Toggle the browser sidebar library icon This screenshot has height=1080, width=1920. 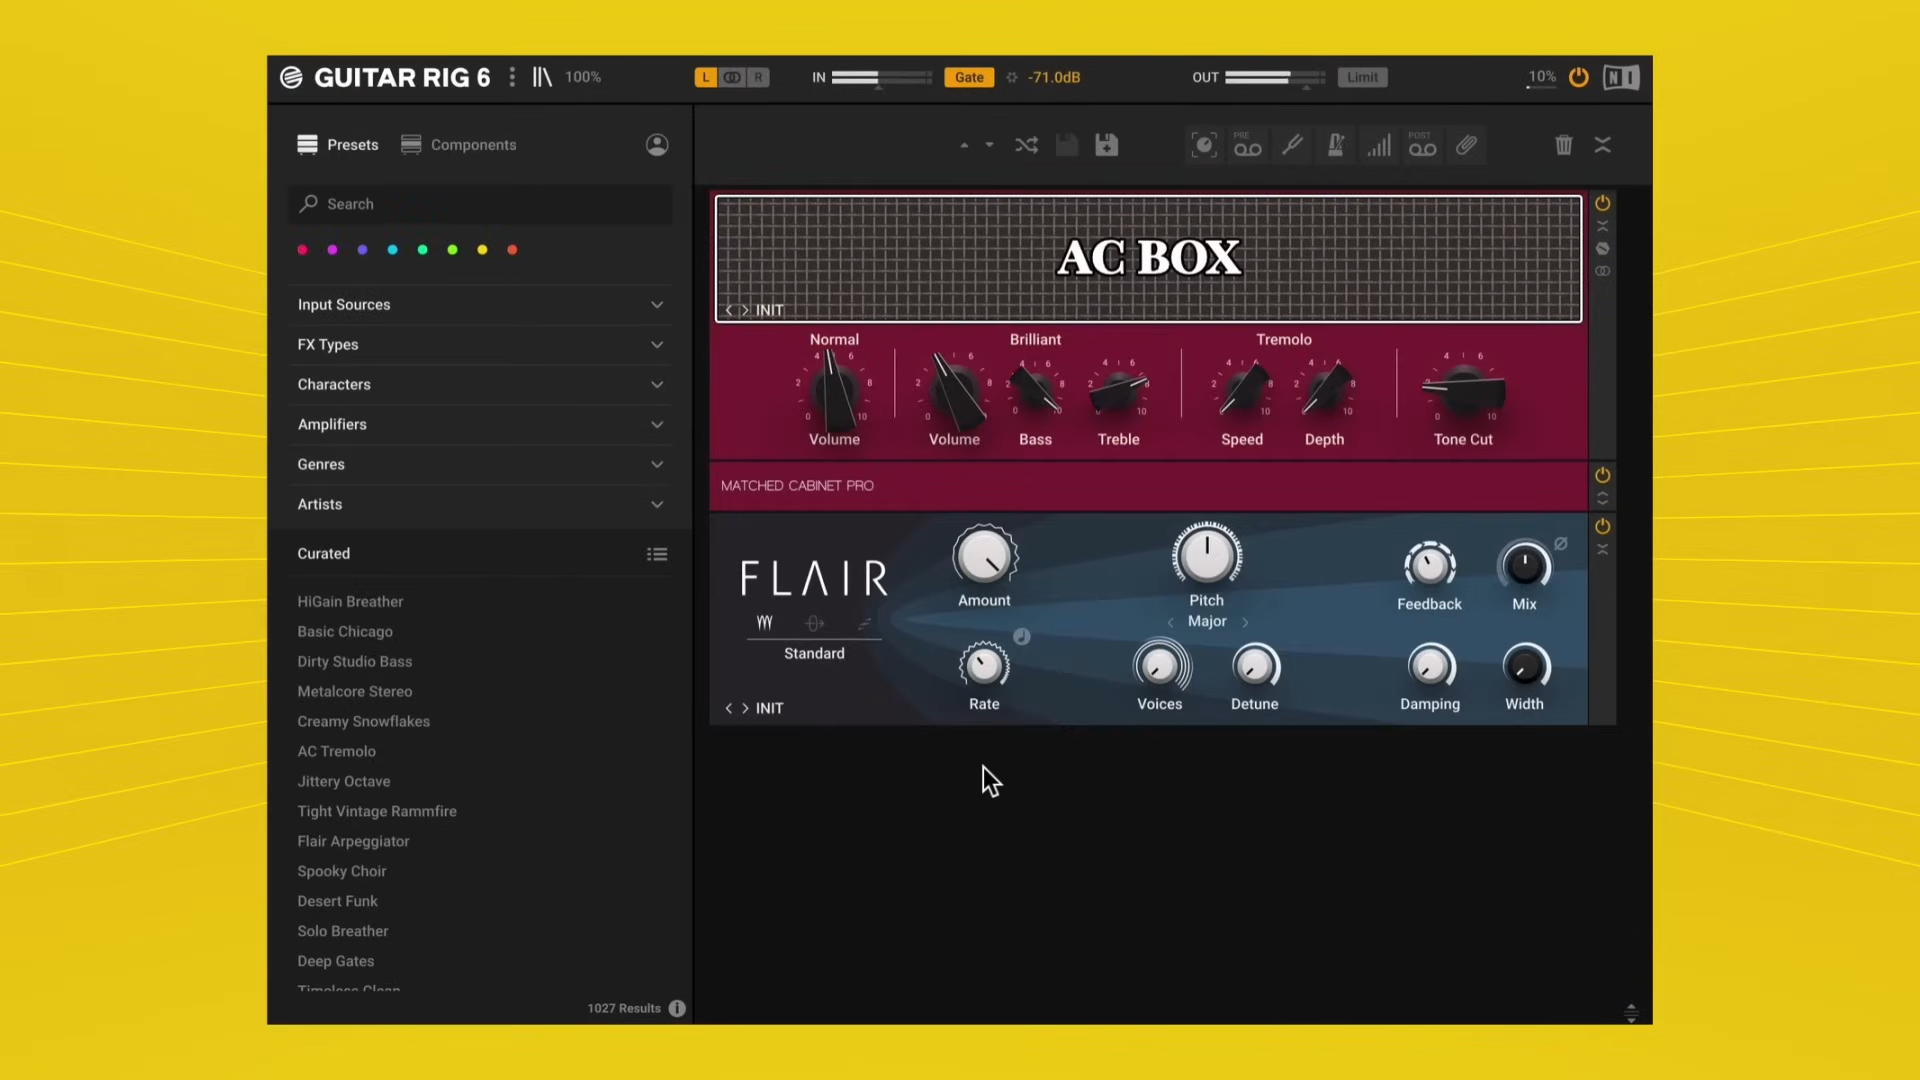(x=542, y=77)
